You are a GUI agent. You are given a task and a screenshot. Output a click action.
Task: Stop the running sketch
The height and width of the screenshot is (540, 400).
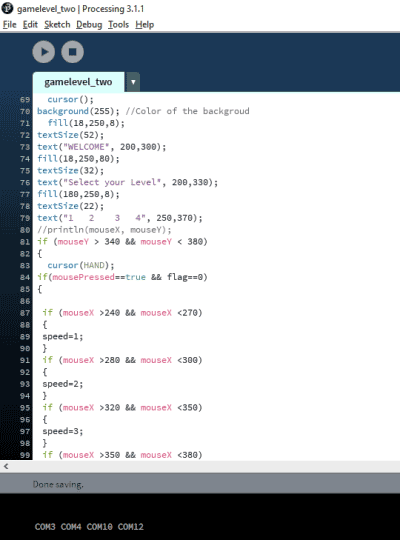[72, 52]
